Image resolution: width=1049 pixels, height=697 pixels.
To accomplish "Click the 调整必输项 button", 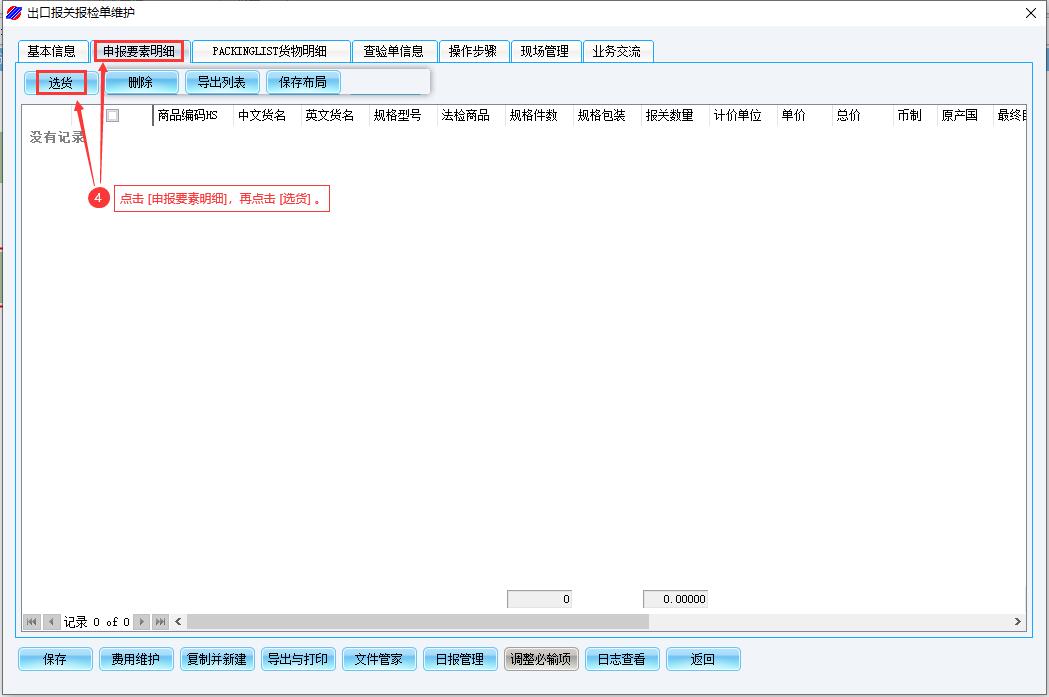I will pyautogui.click(x=541, y=659).
